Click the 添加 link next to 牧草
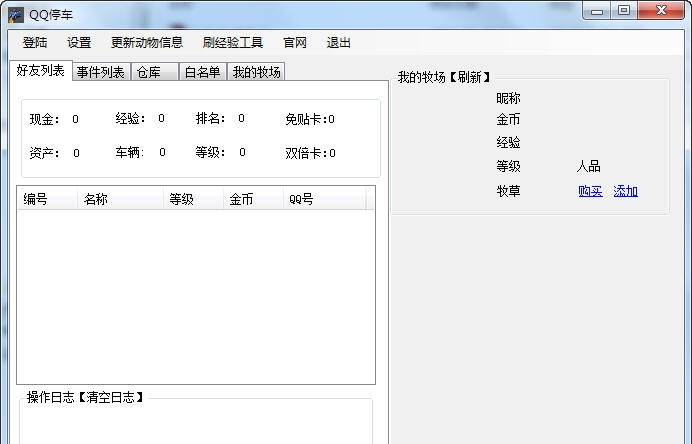The height and width of the screenshot is (444, 692). click(625, 191)
